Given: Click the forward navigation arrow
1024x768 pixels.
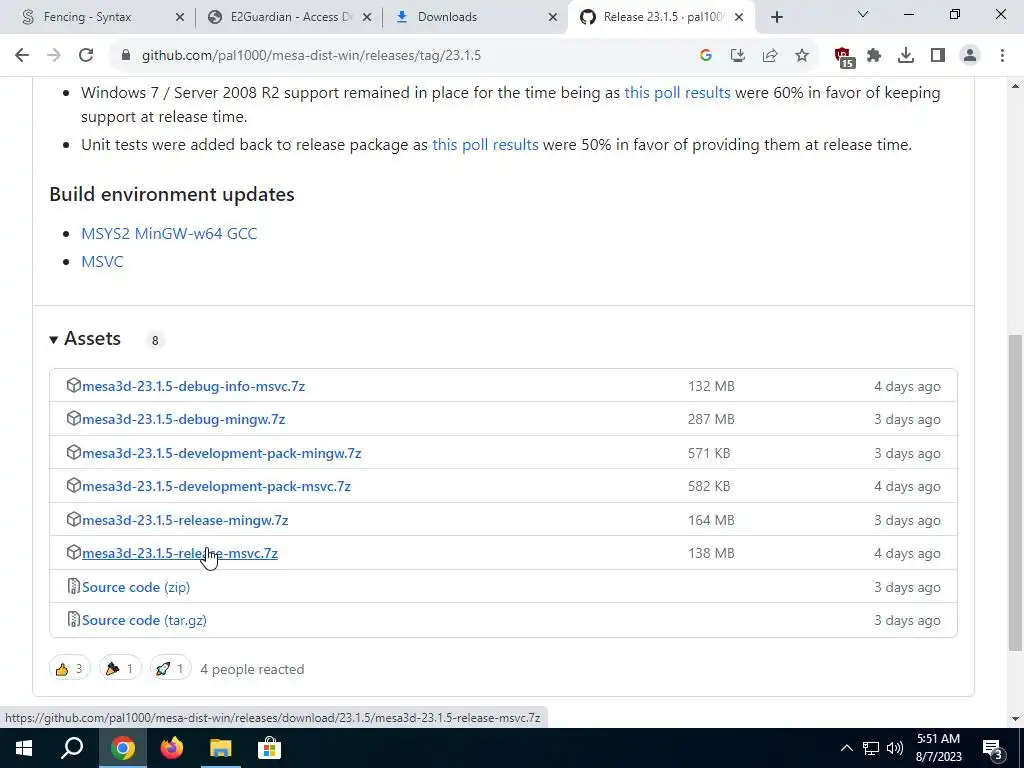Looking at the screenshot, I should [x=54, y=56].
